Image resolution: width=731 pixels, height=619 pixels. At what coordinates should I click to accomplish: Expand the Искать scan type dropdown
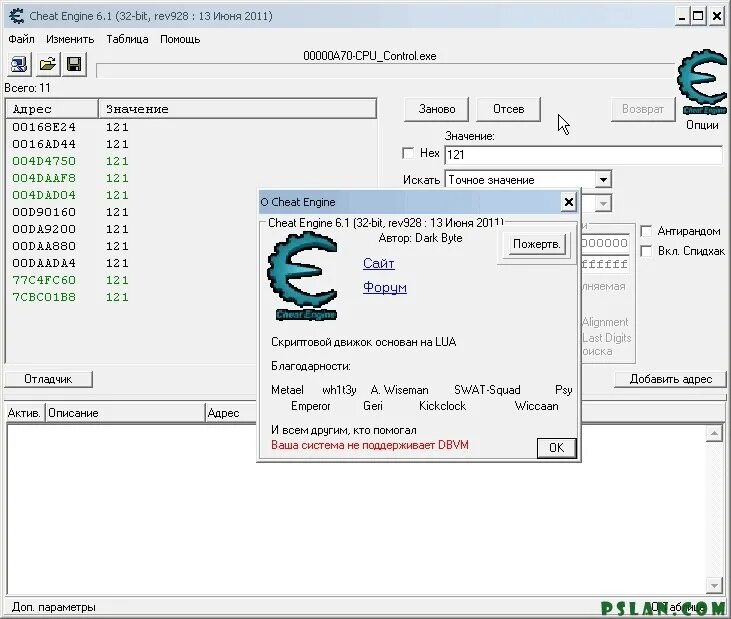click(603, 179)
